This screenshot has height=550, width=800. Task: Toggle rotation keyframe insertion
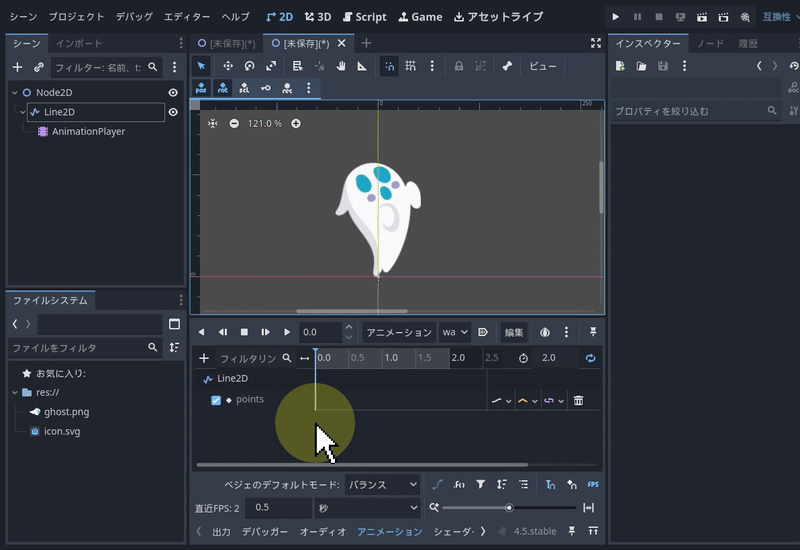[222, 88]
